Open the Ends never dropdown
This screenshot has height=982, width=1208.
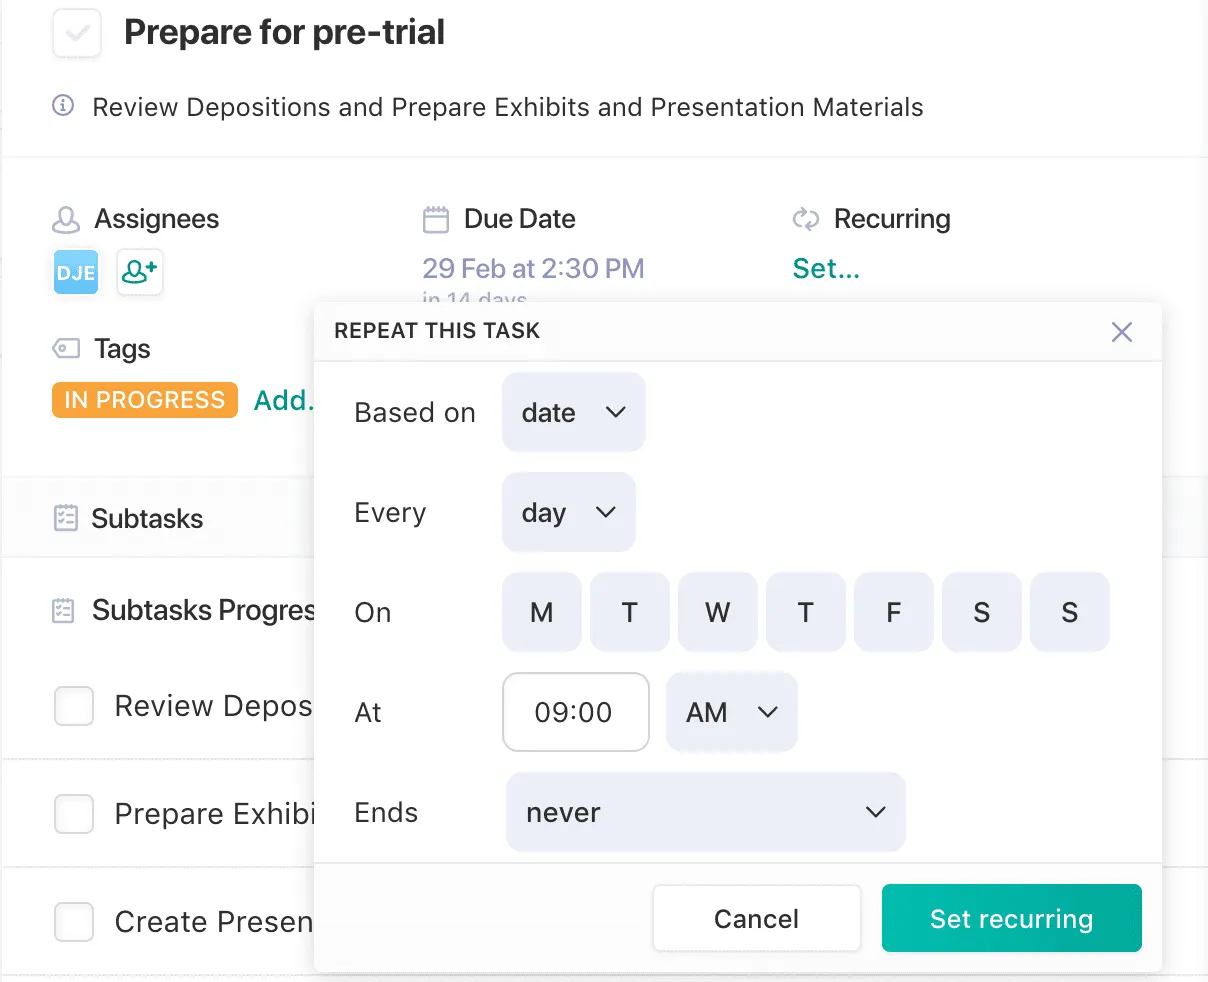tap(705, 812)
